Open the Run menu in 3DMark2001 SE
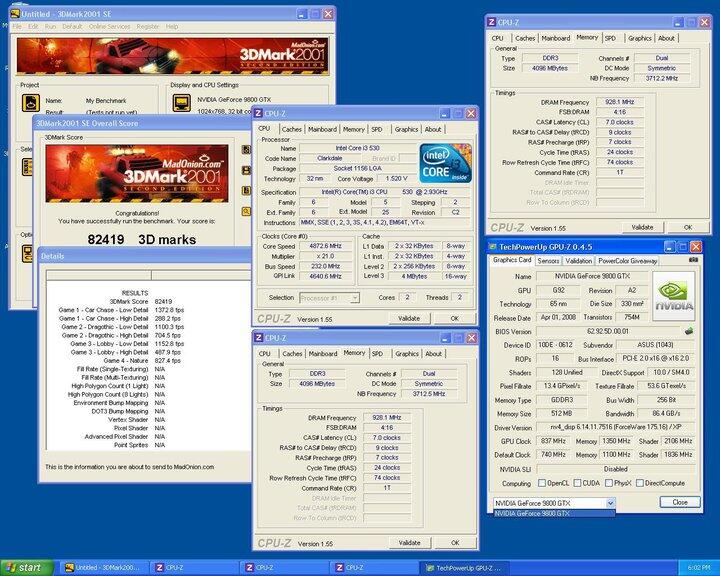The width and height of the screenshot is (720, 576). [50, 27]
